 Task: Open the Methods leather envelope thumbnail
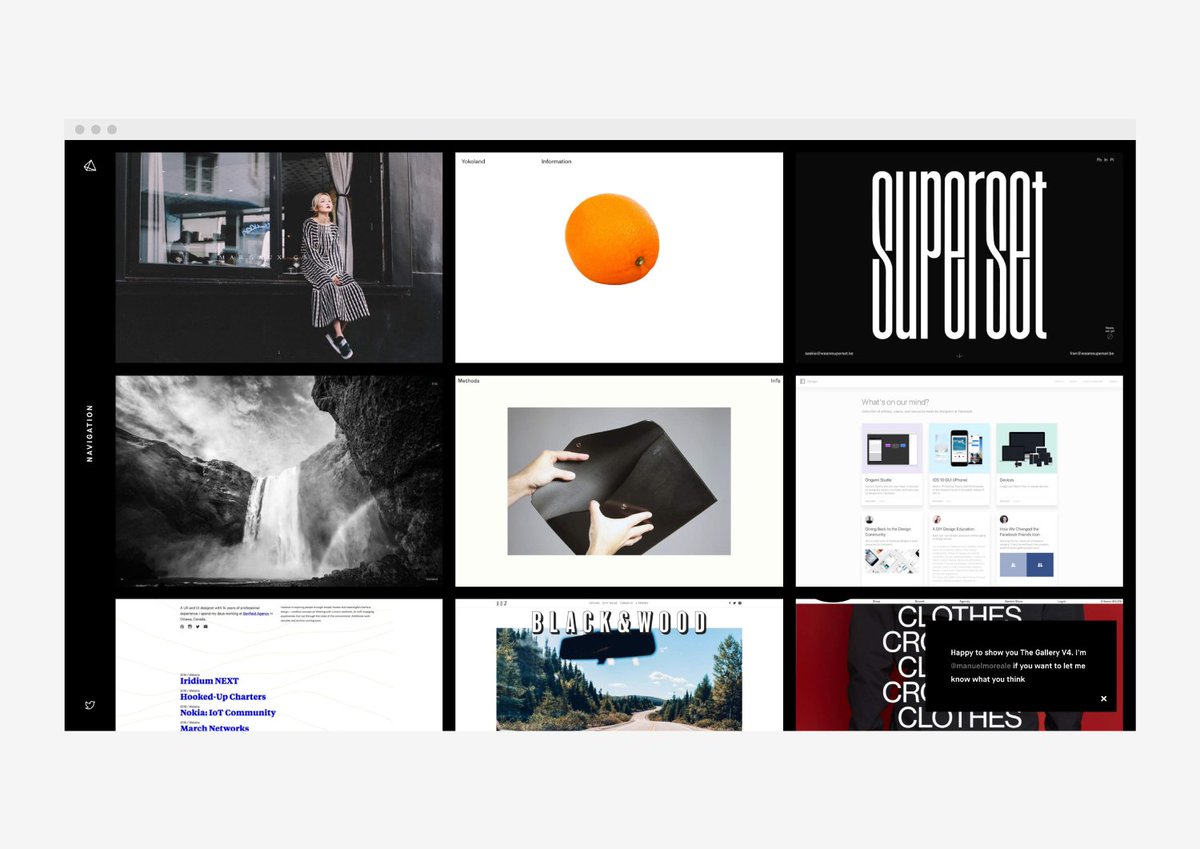[x=619, y=481]
